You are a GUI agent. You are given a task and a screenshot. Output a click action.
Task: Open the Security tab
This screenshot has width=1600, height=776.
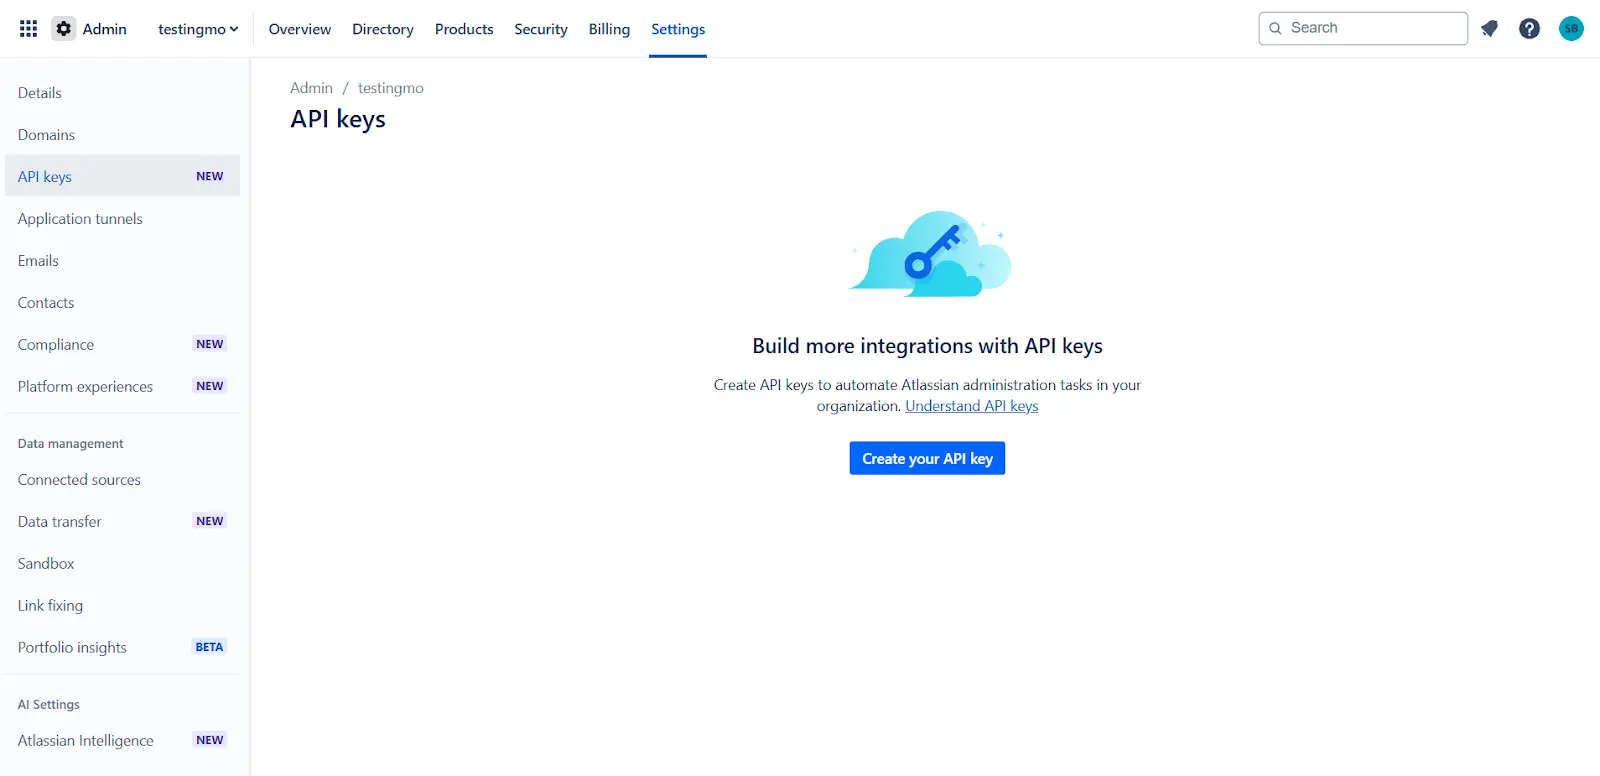[541, 29]
